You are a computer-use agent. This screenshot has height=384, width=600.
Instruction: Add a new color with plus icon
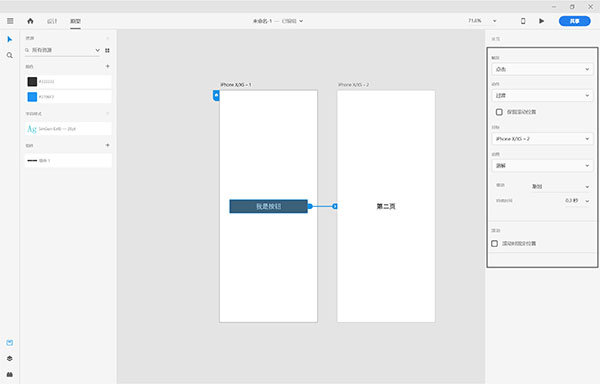pyautogui.click(x=108, y=67)
